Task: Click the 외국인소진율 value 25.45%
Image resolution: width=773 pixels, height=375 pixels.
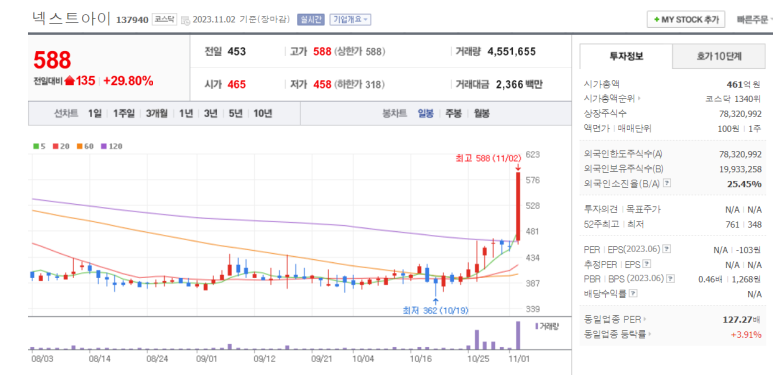Action: pos(744,184)
